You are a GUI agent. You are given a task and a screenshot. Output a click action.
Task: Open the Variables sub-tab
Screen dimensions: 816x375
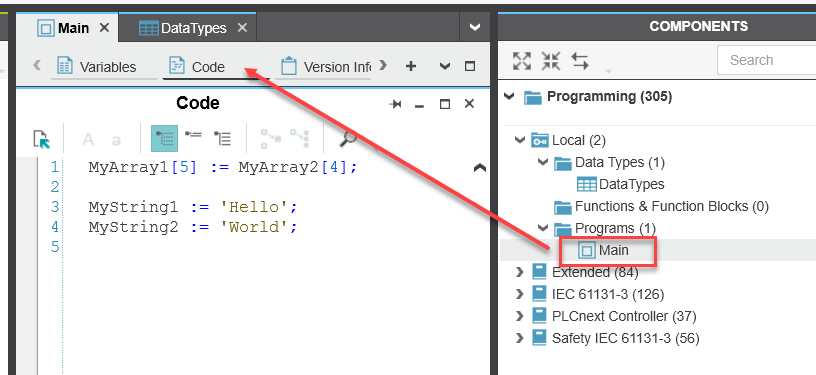click(104, 67)
